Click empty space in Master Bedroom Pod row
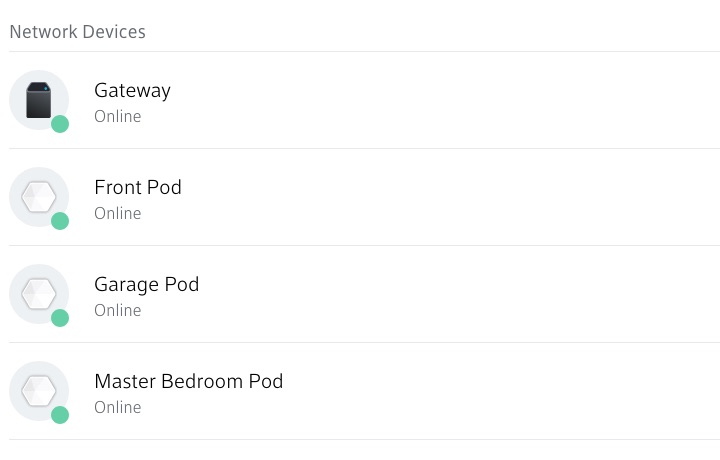Viewport: 720px width, 460px height. click(500, 391)
